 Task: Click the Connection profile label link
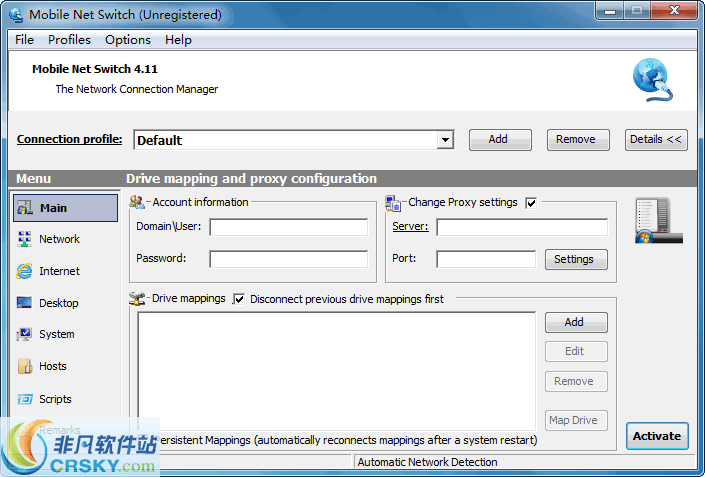pos(69,139)
